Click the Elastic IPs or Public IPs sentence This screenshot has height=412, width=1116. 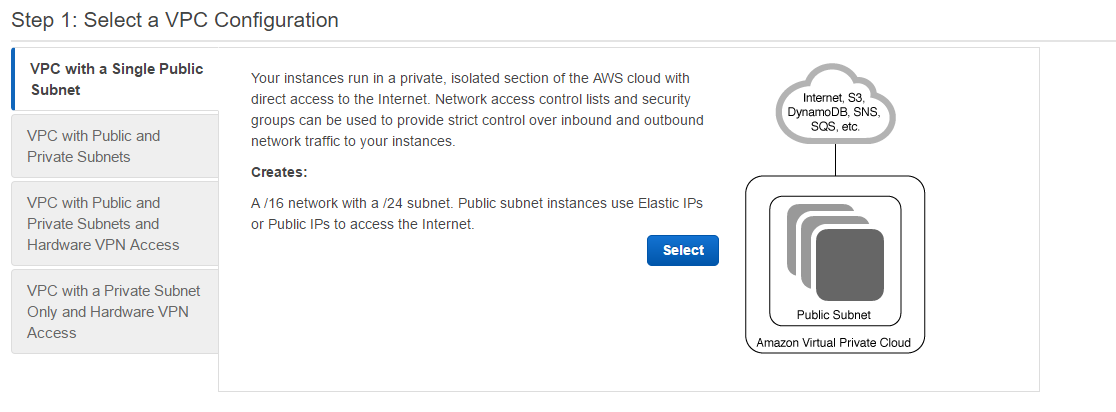[x=477, y=214]
